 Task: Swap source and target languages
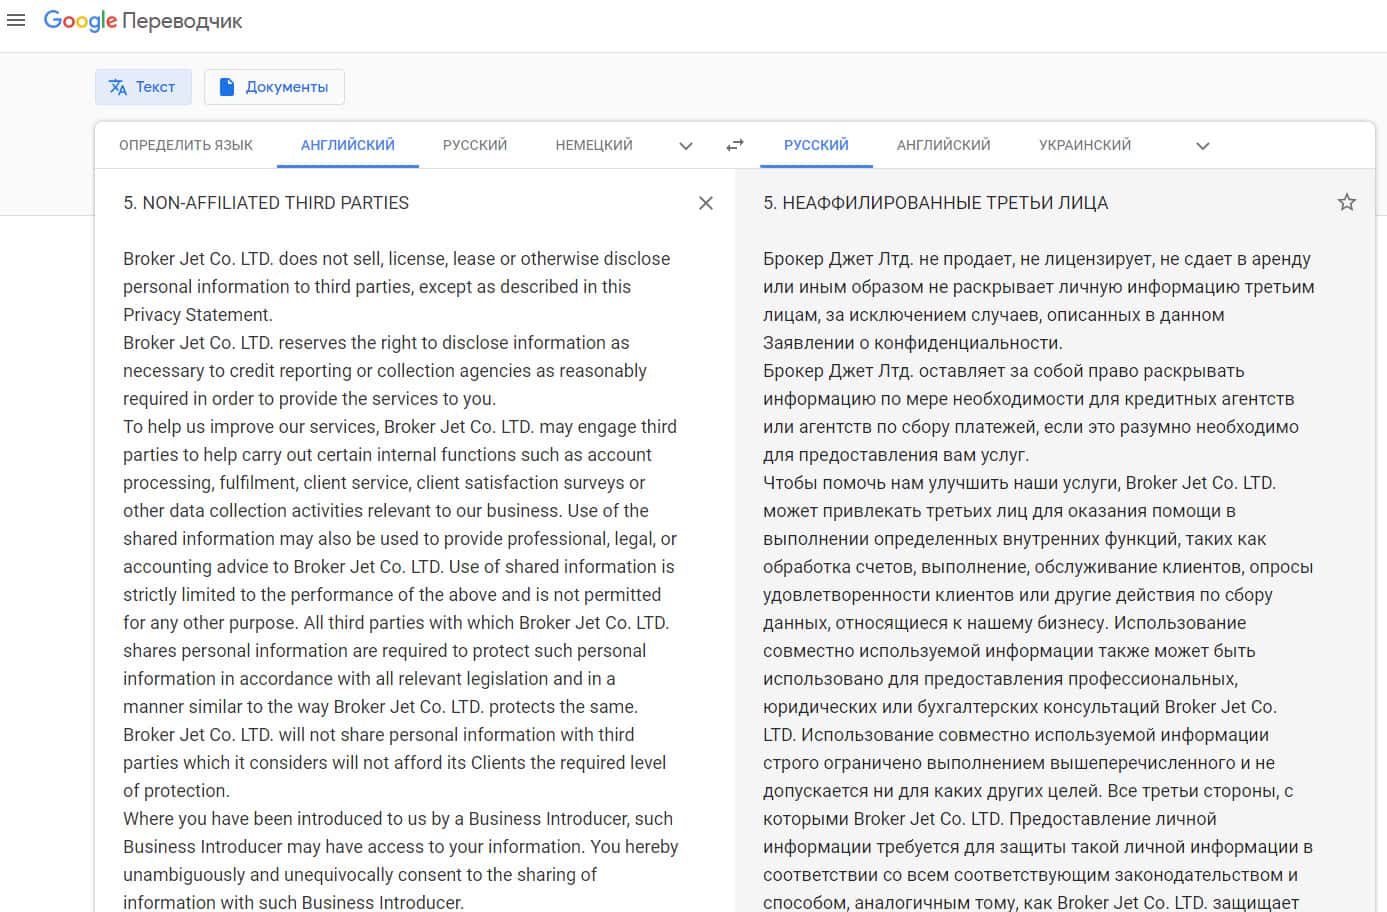735,145
